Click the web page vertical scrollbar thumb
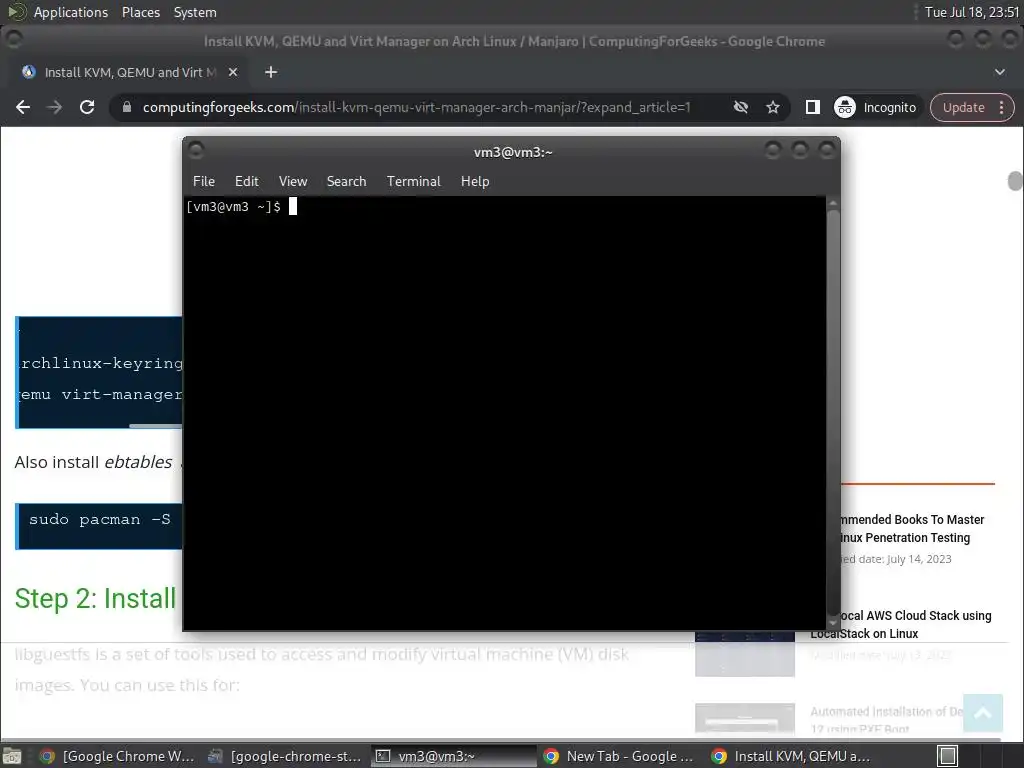The image size is (1024, 768). pos(1015,181)
